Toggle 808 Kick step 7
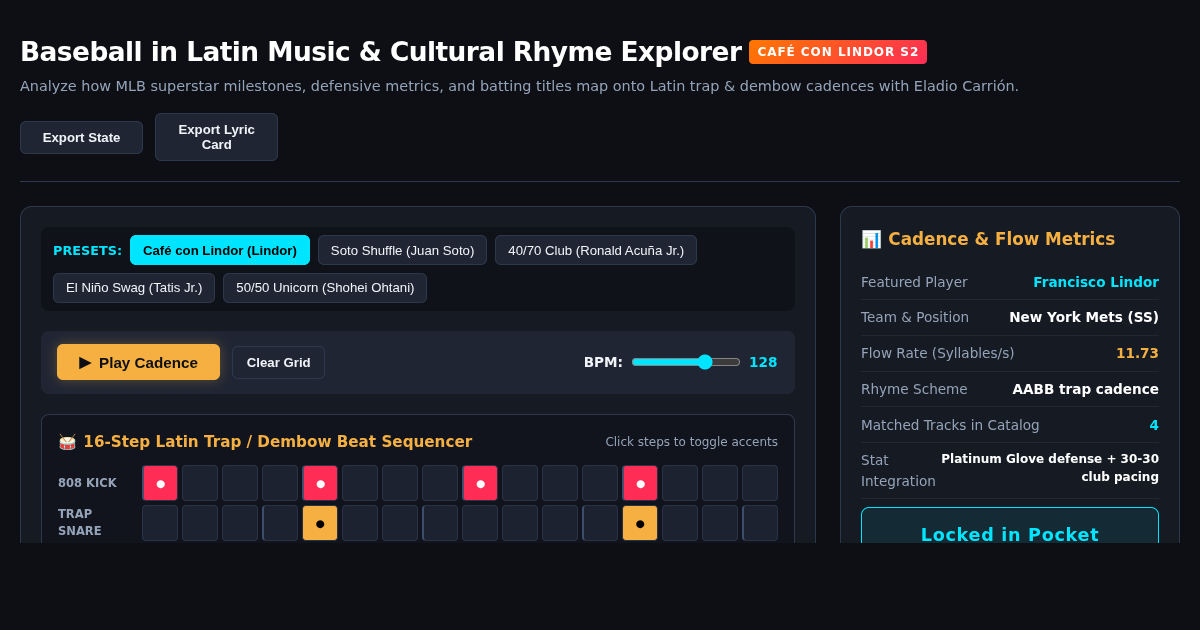 point(400,483)
